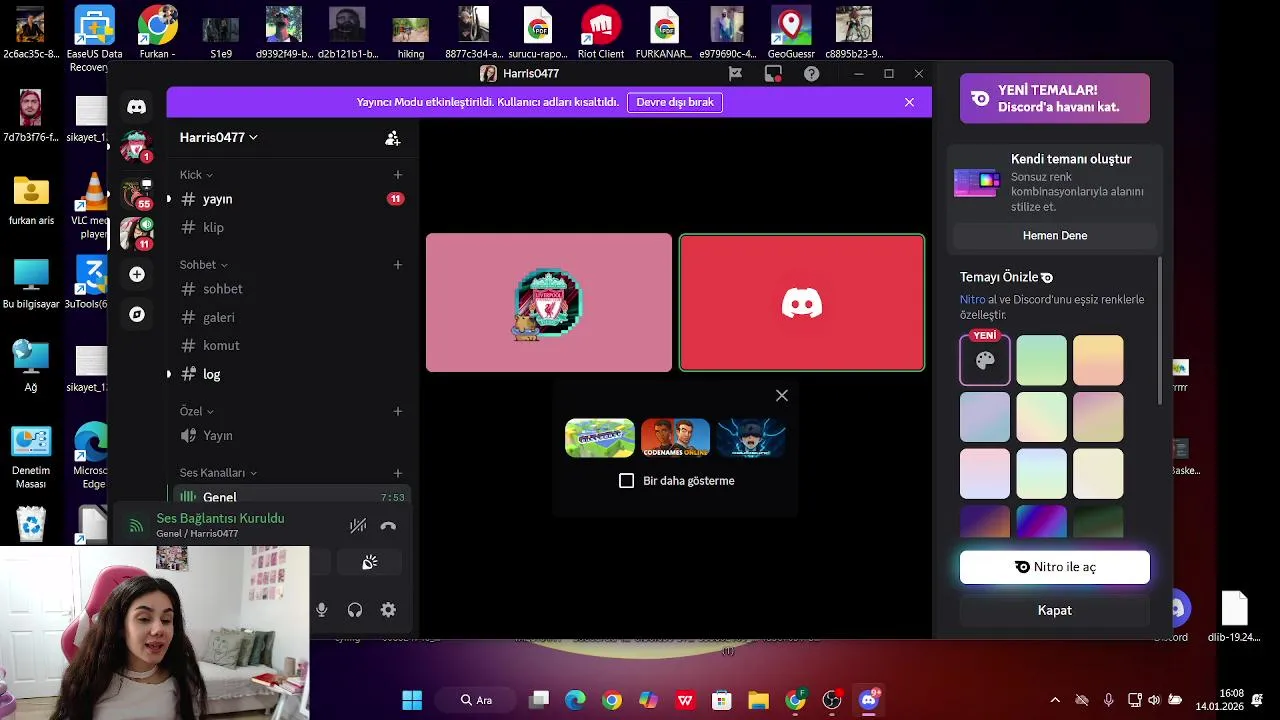
Task: Select lavender blue swatch in second row
Action: point(985,417)
